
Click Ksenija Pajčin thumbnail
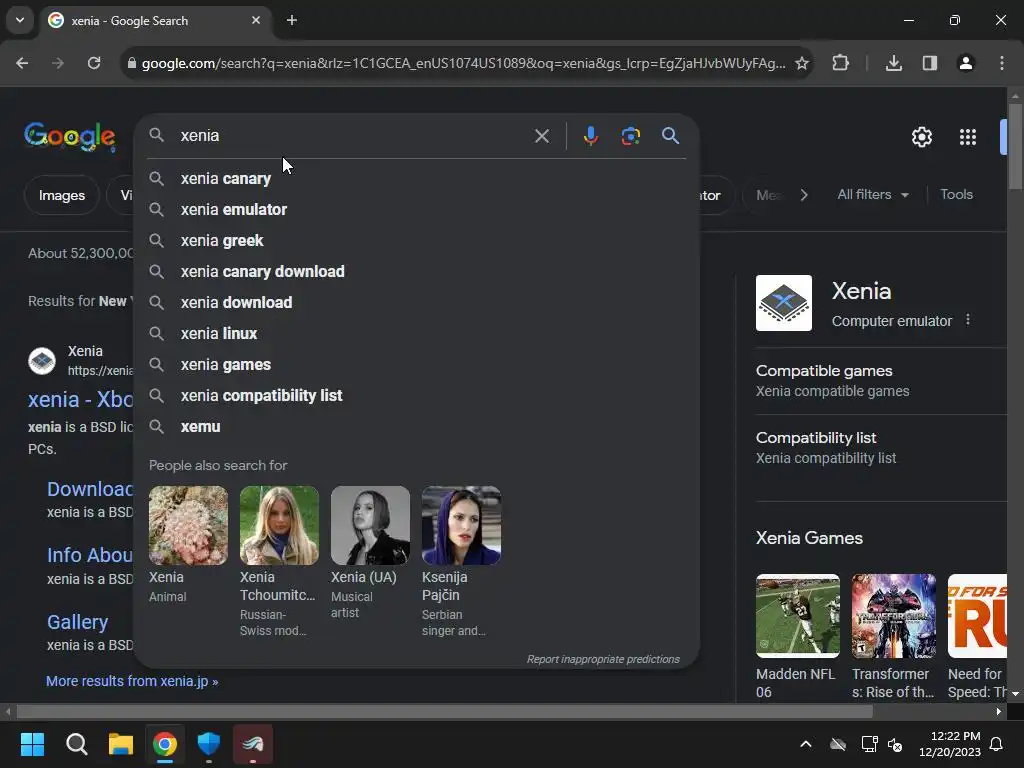pyautogui.click(x=461, y=525)
